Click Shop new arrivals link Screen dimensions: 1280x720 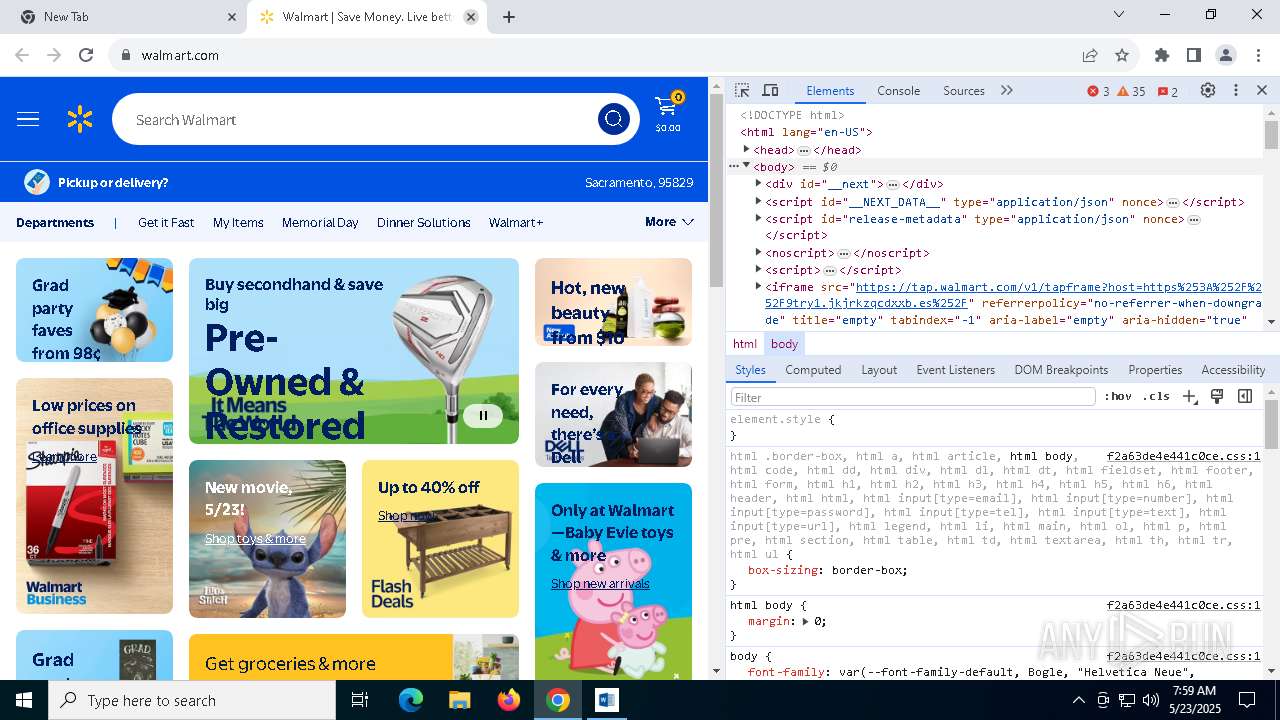[x=600, y=583]
